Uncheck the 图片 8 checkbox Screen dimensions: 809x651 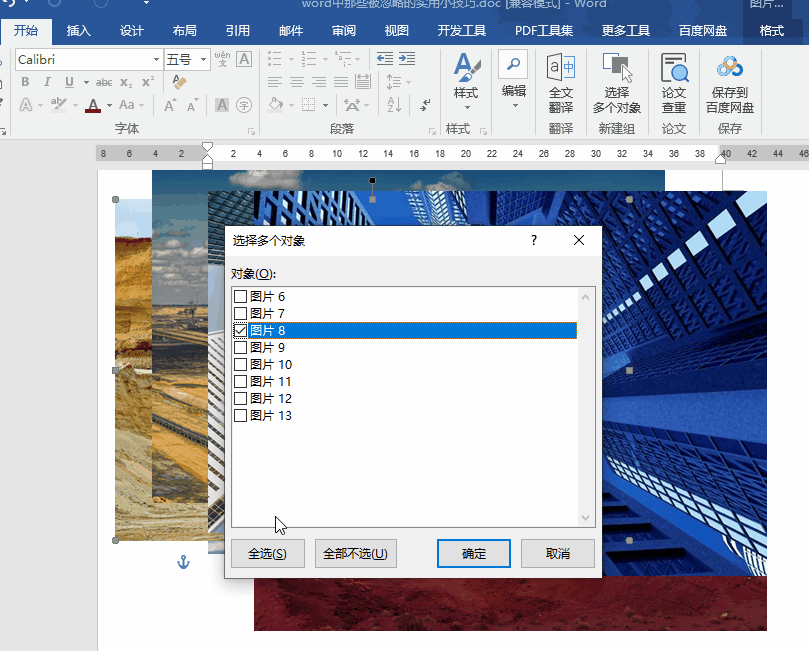240,331
